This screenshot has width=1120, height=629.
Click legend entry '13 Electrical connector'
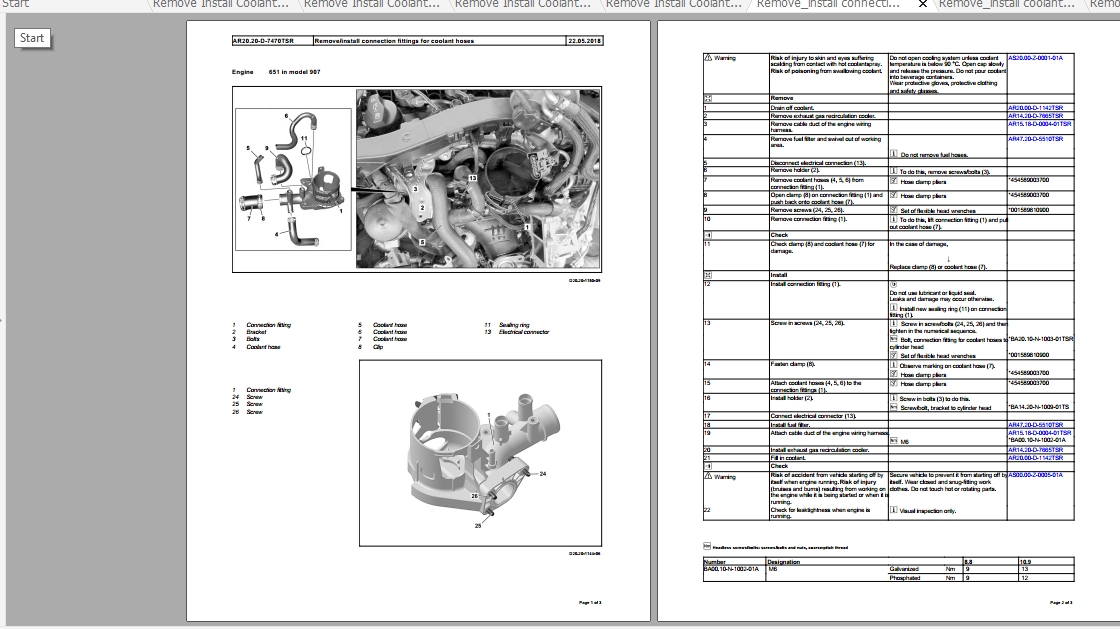(517, 332)
